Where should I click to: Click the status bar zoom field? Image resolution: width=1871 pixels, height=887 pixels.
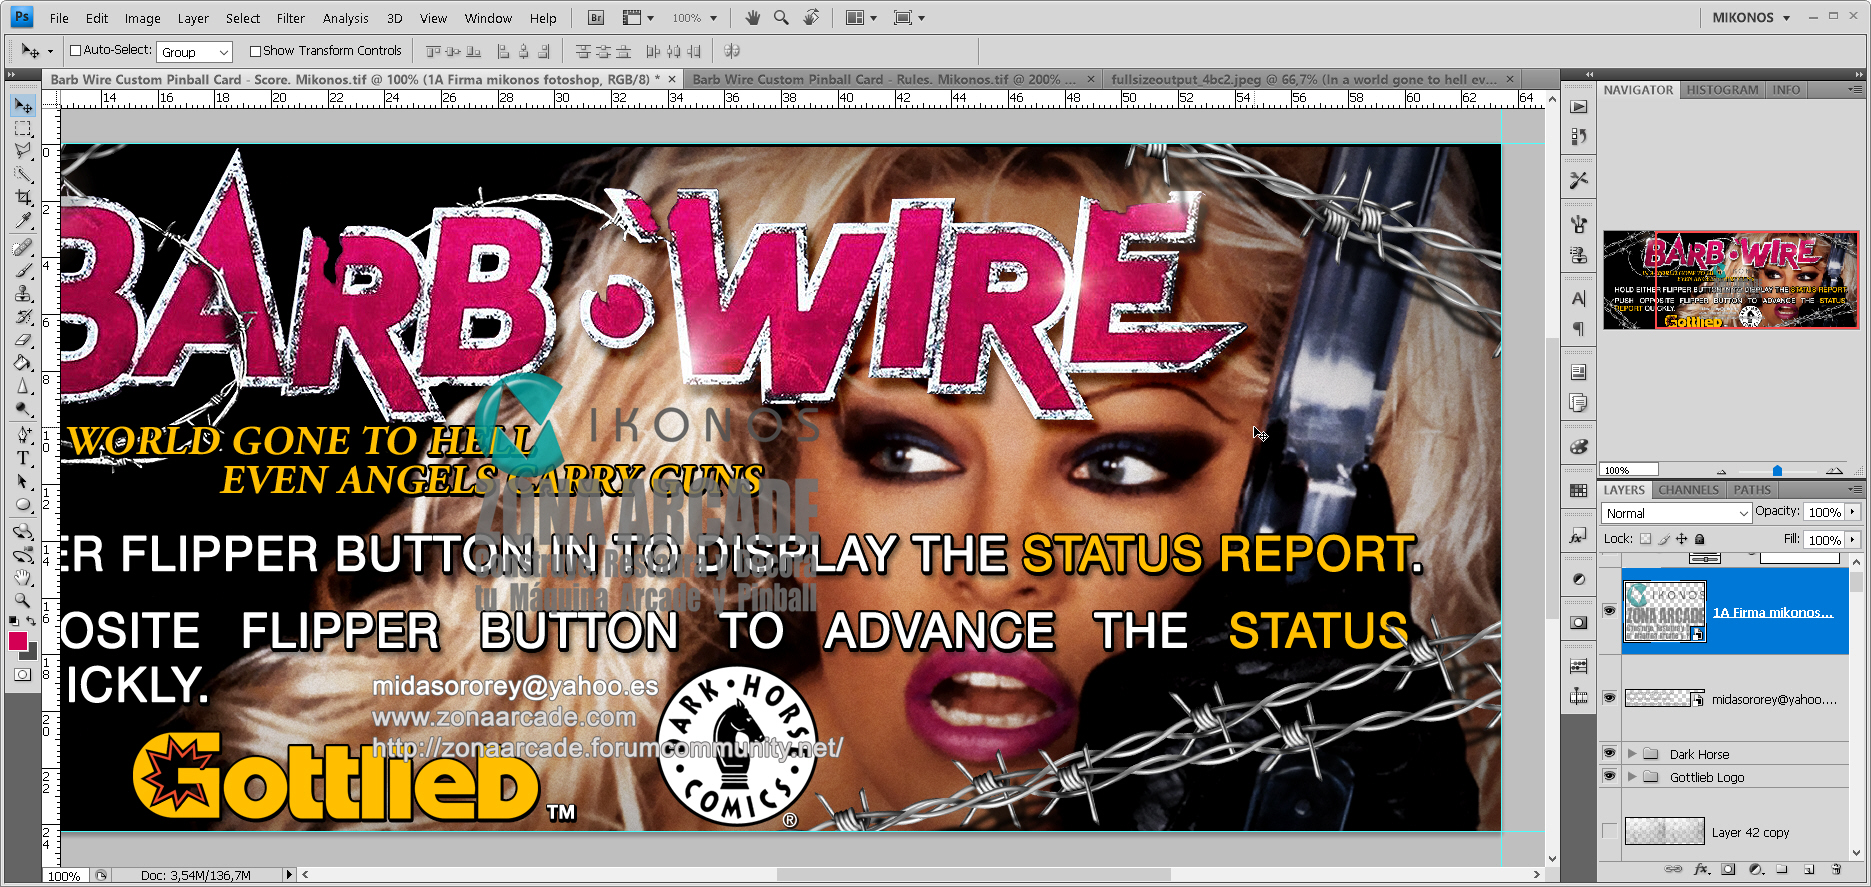click(x=67, y=876)
